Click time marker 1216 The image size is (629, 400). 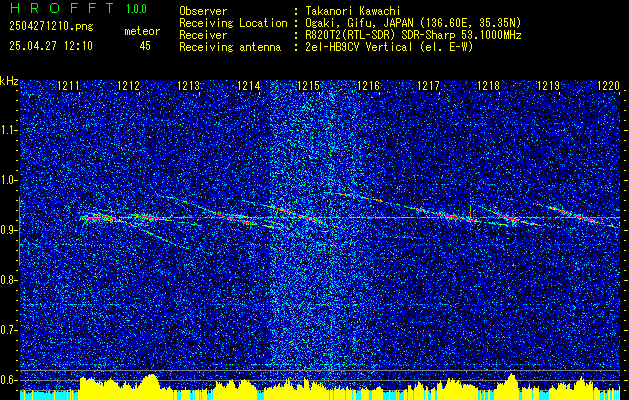coord(368,86)
